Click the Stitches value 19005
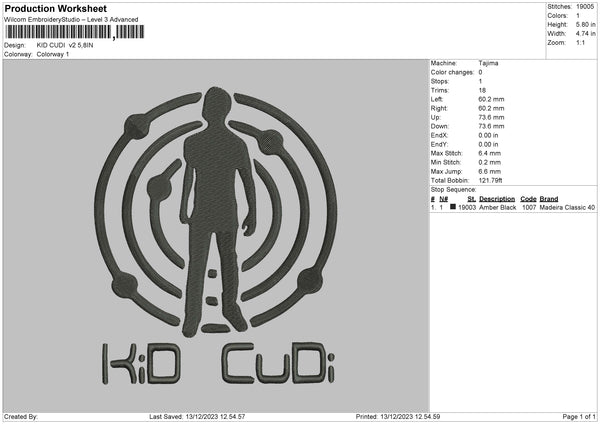This screenshot has width=600, height=424. coord(585,7)
